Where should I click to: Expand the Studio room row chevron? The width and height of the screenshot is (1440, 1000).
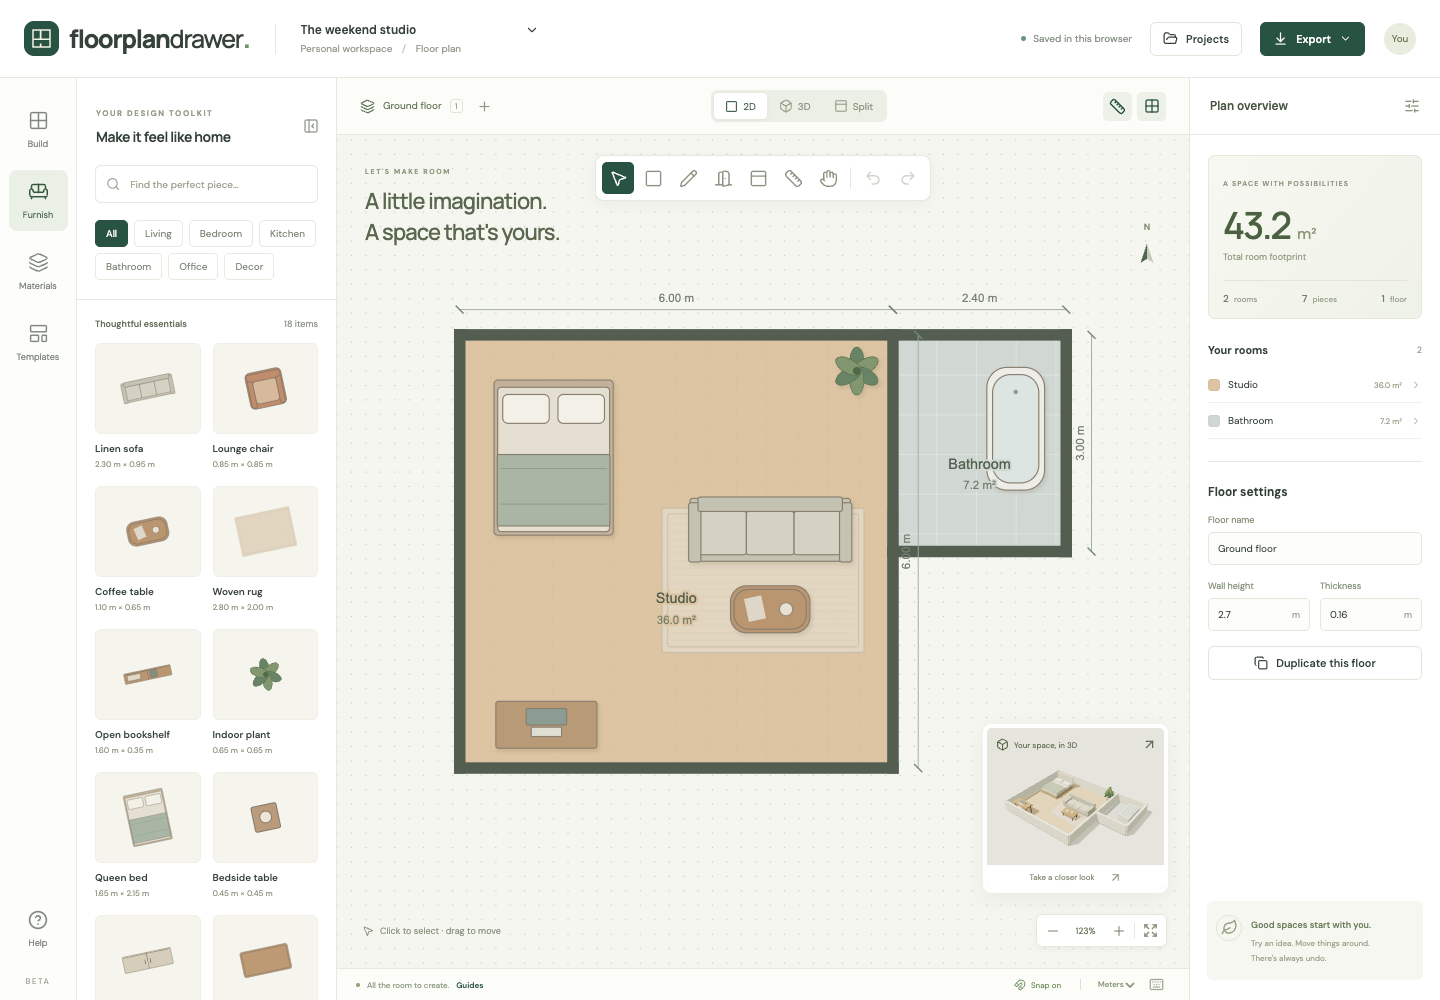point(1416,385)
